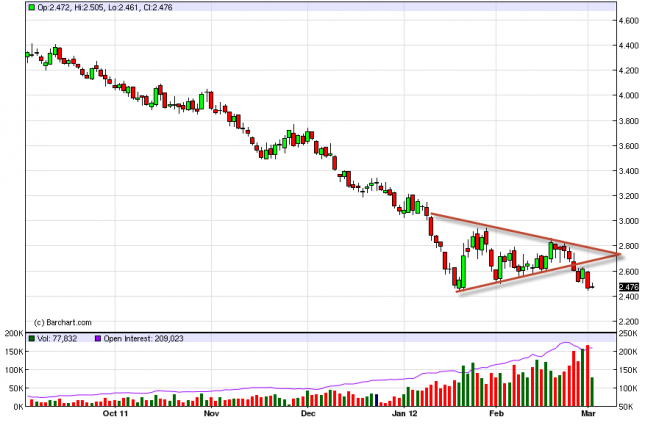
Task: Click the '(c) Barchart.com' copyright text
Action: click(x=63, y=323)
